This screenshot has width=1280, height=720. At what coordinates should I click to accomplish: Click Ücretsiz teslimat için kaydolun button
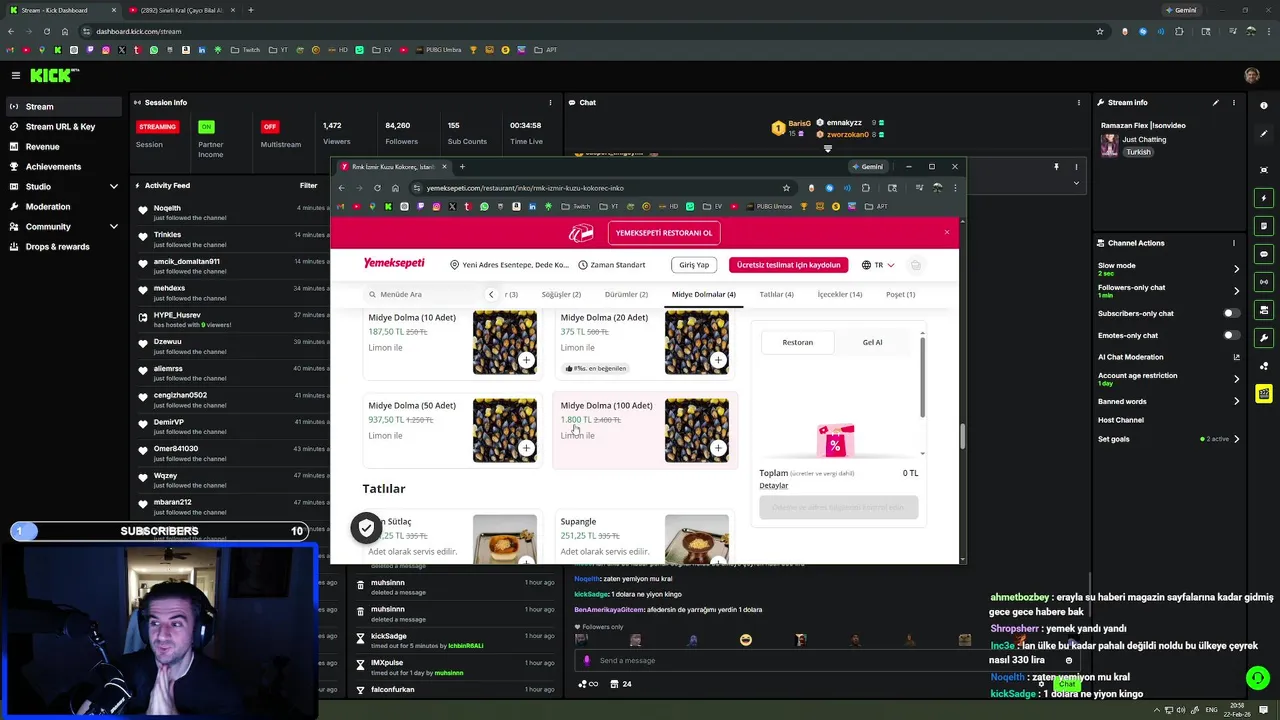coord(788,265)
